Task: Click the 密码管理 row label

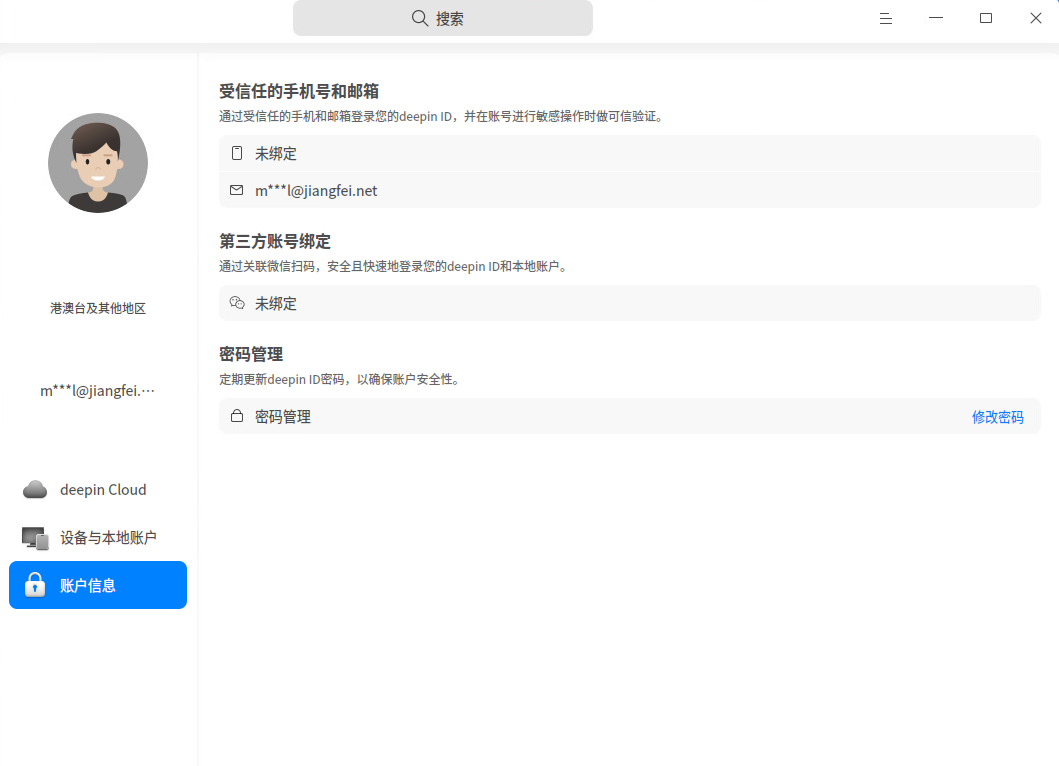Action: 283,417
